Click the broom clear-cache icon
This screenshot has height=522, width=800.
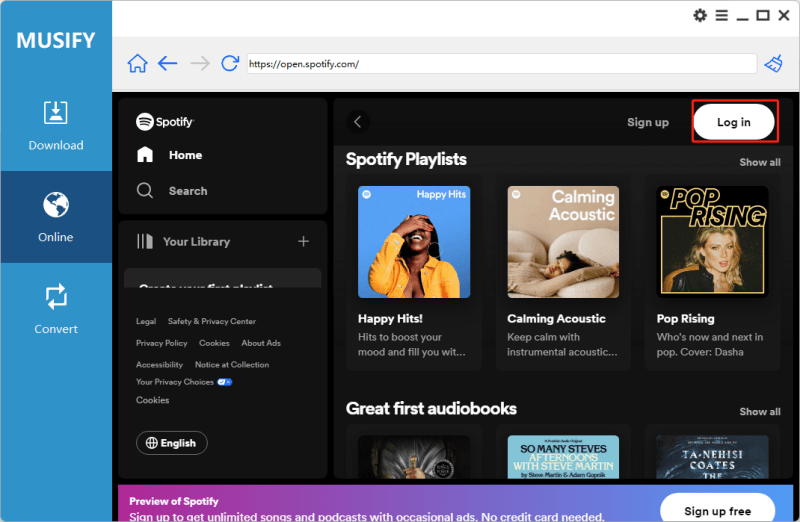(773, 64)
